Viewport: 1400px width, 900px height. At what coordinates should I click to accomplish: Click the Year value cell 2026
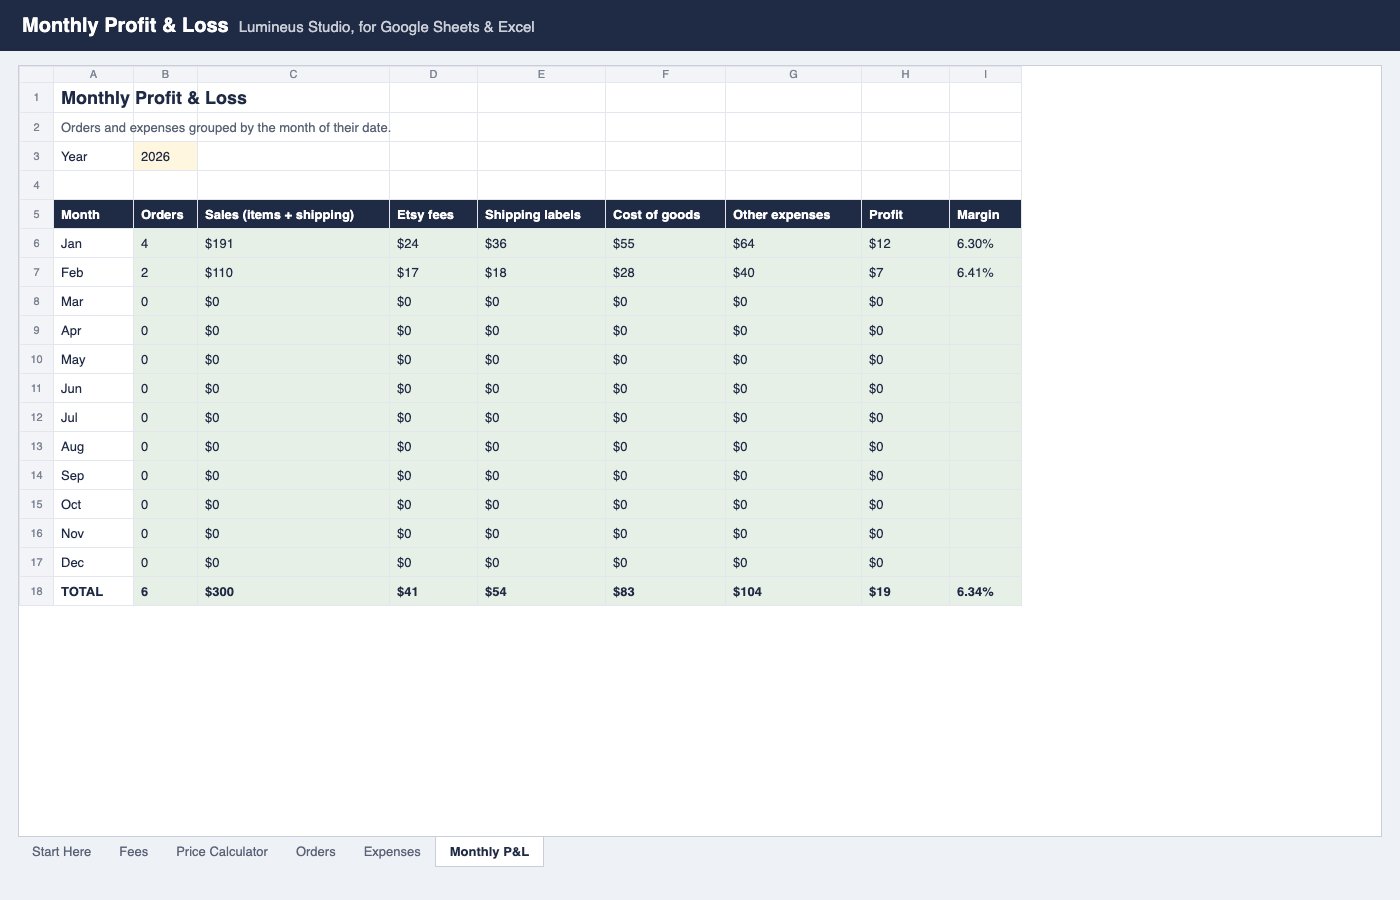click(165, 156)
